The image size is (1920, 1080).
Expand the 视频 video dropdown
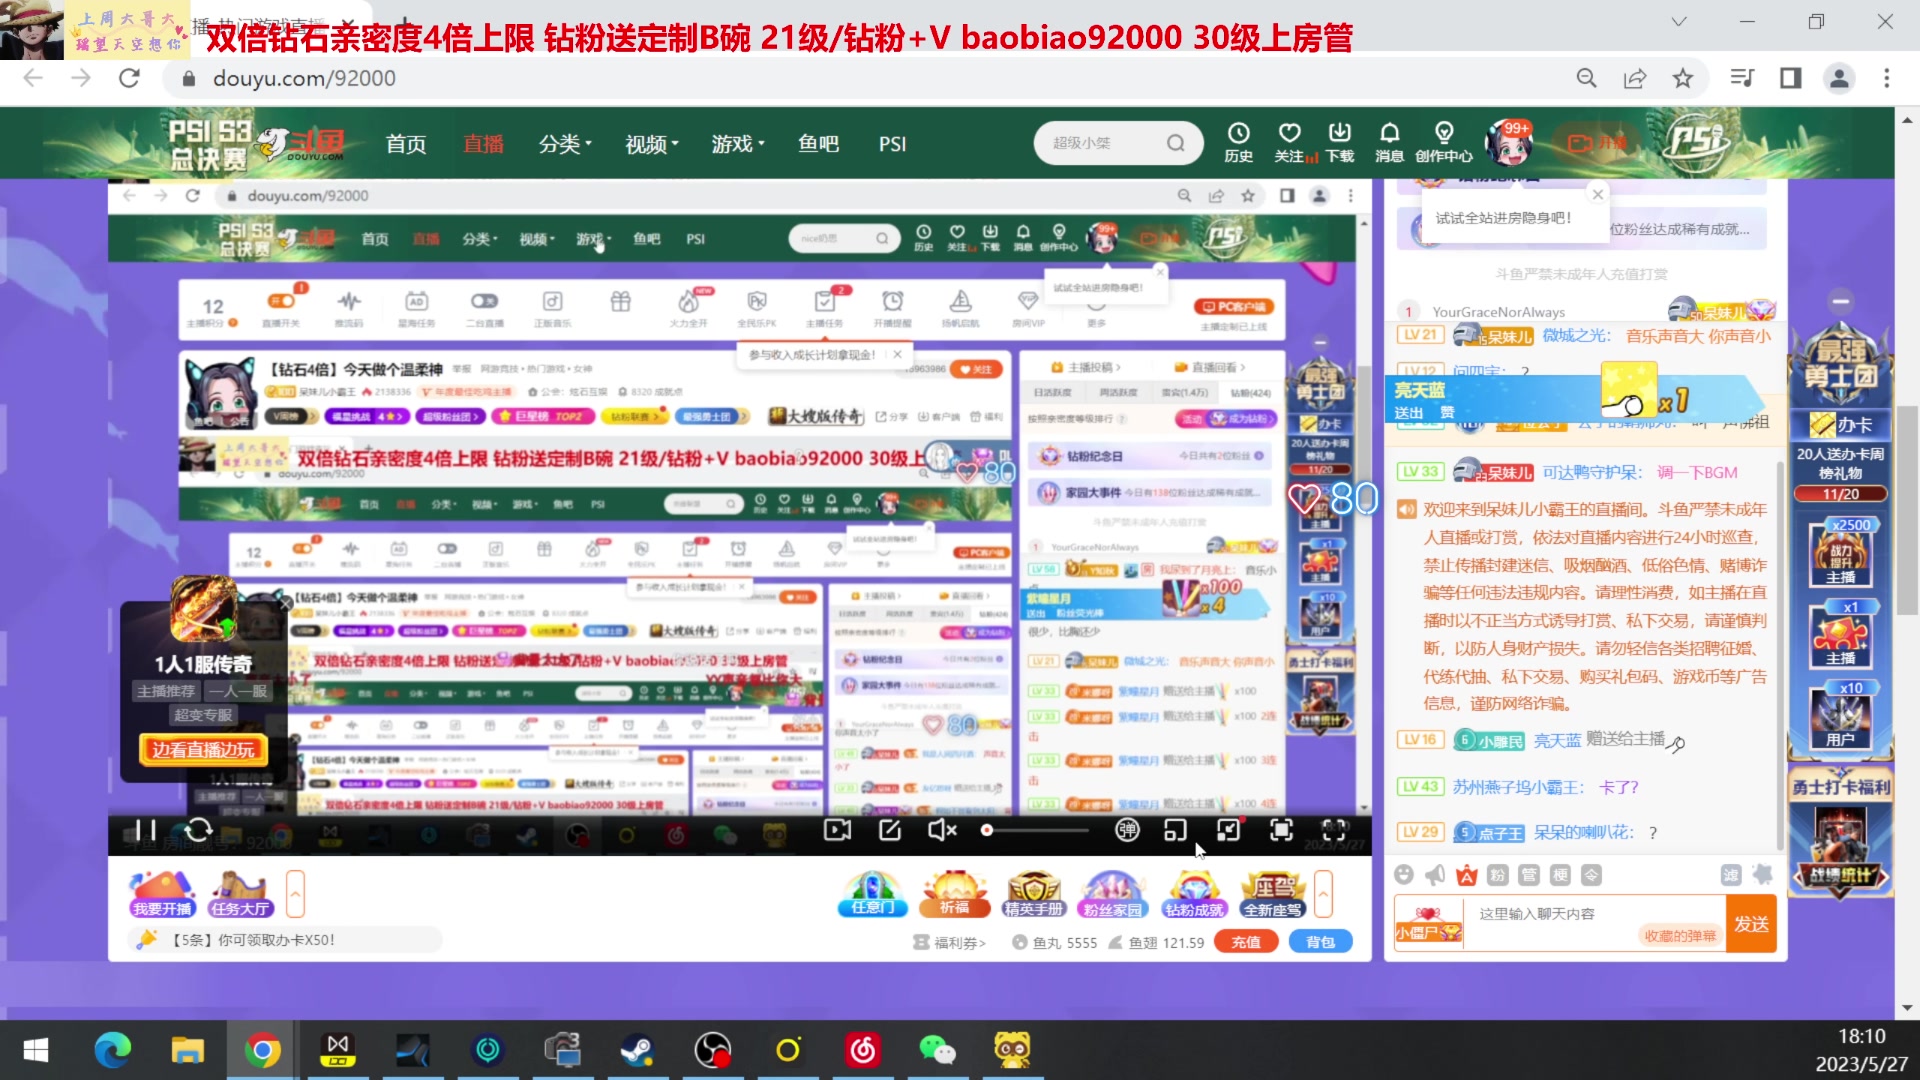coord(652,144)
